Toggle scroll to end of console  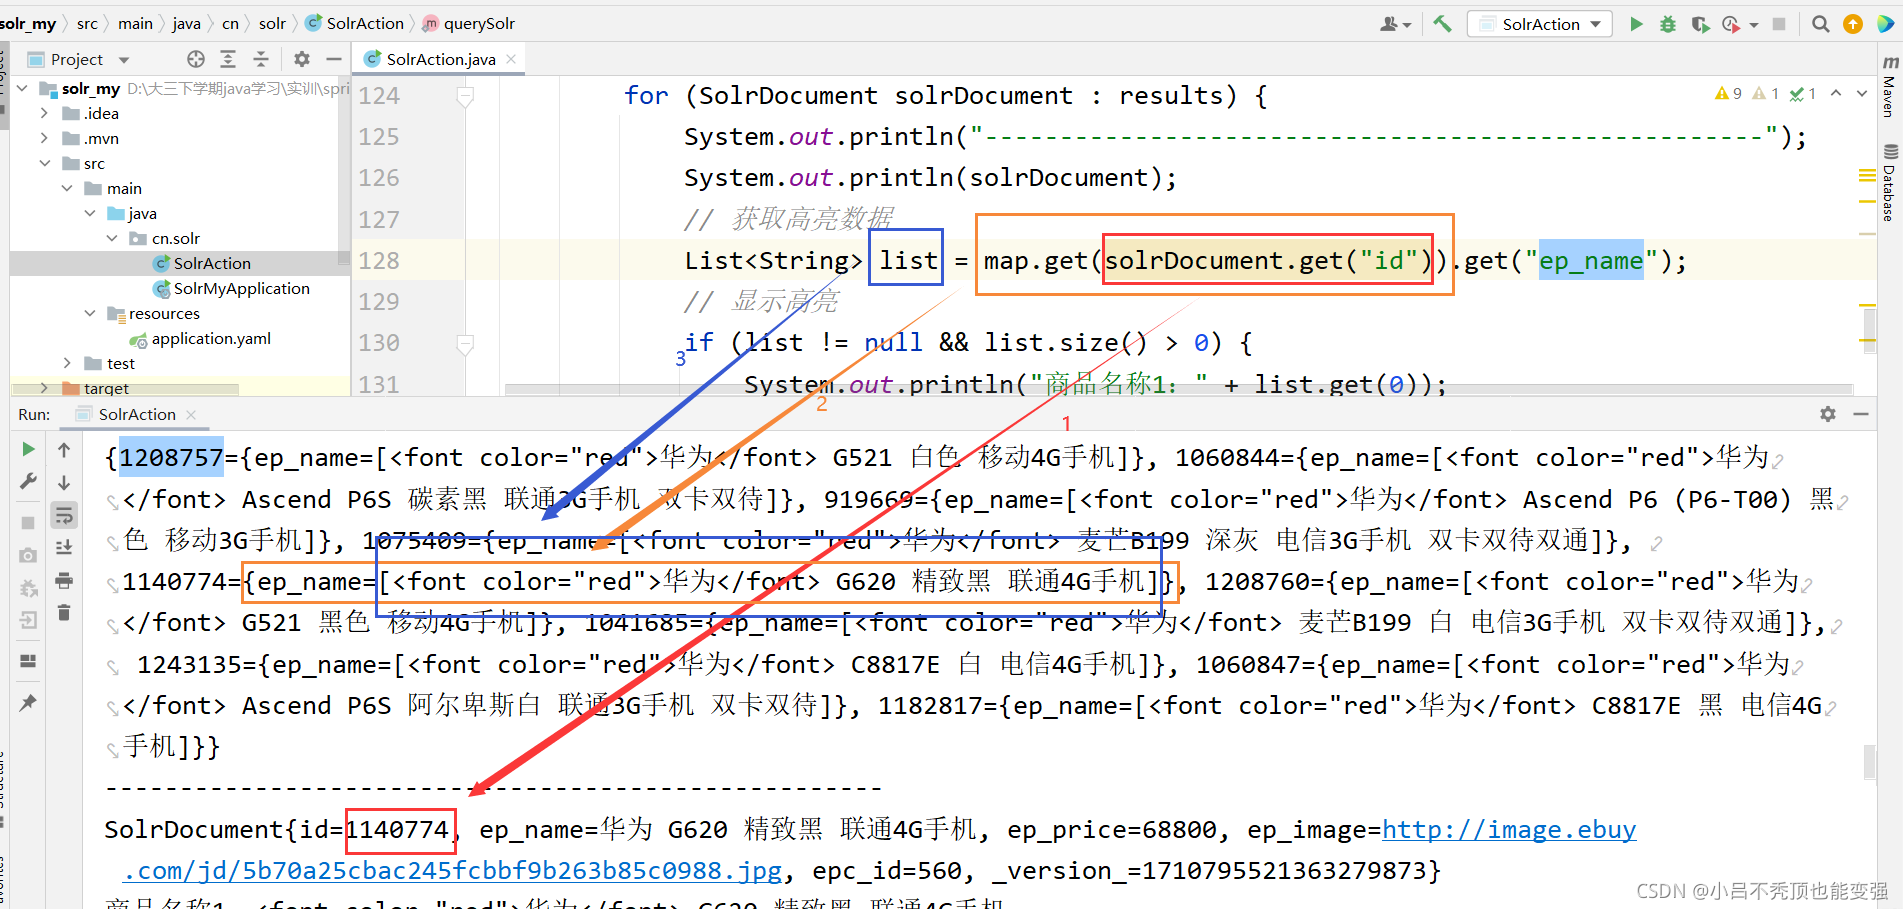point(64,547)
